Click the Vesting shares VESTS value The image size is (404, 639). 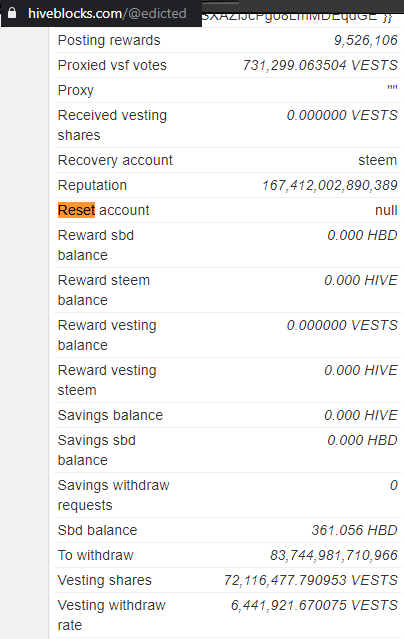(311, 580)
